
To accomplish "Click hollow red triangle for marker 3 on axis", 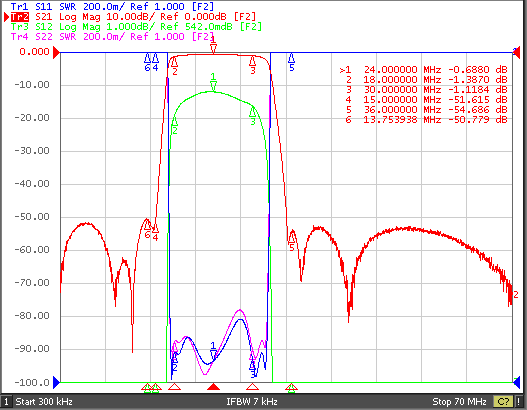I will coord(252,386).
